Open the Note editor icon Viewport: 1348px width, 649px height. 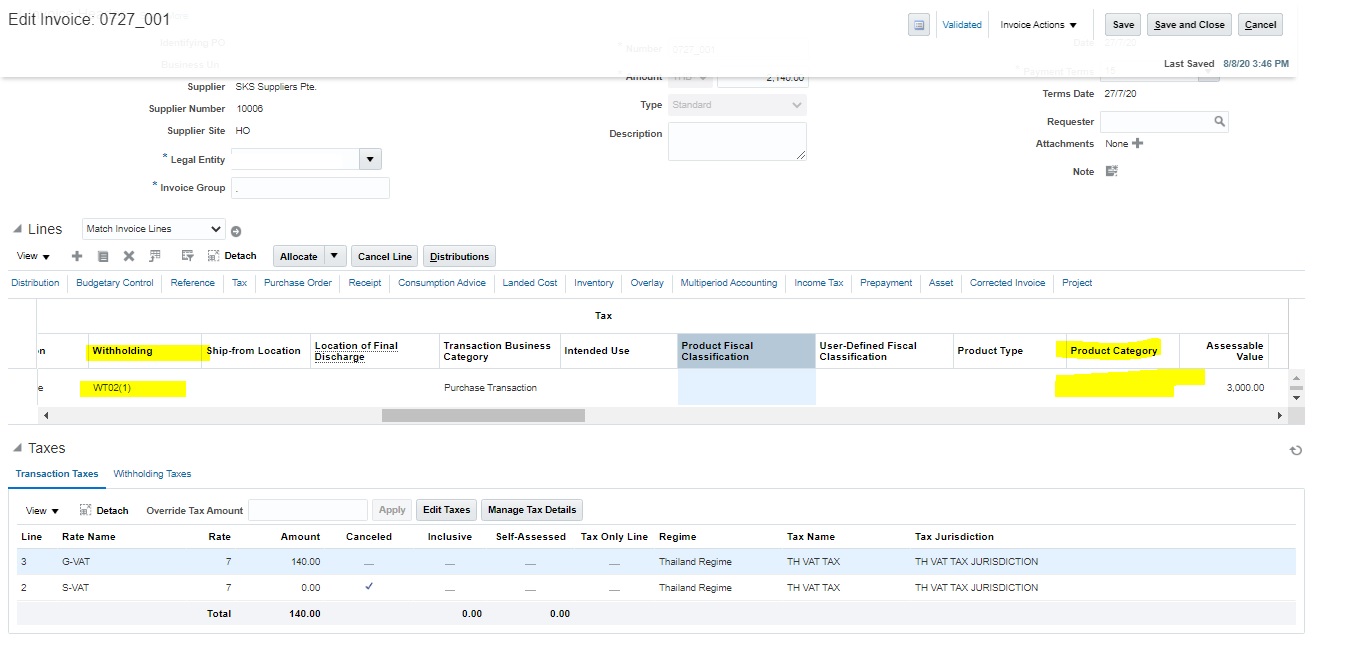click(1111, 171)
